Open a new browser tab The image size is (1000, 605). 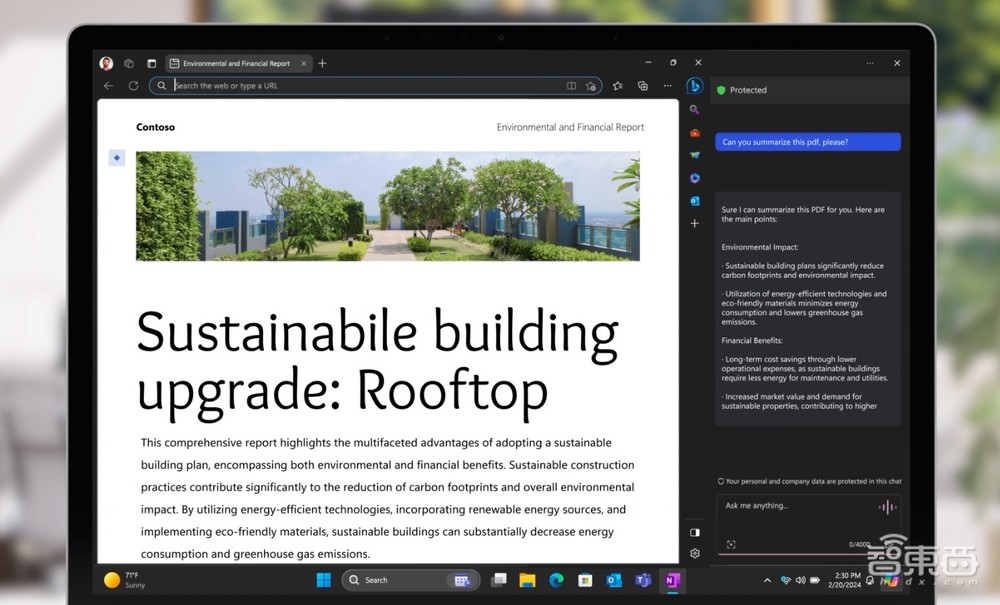322,63
